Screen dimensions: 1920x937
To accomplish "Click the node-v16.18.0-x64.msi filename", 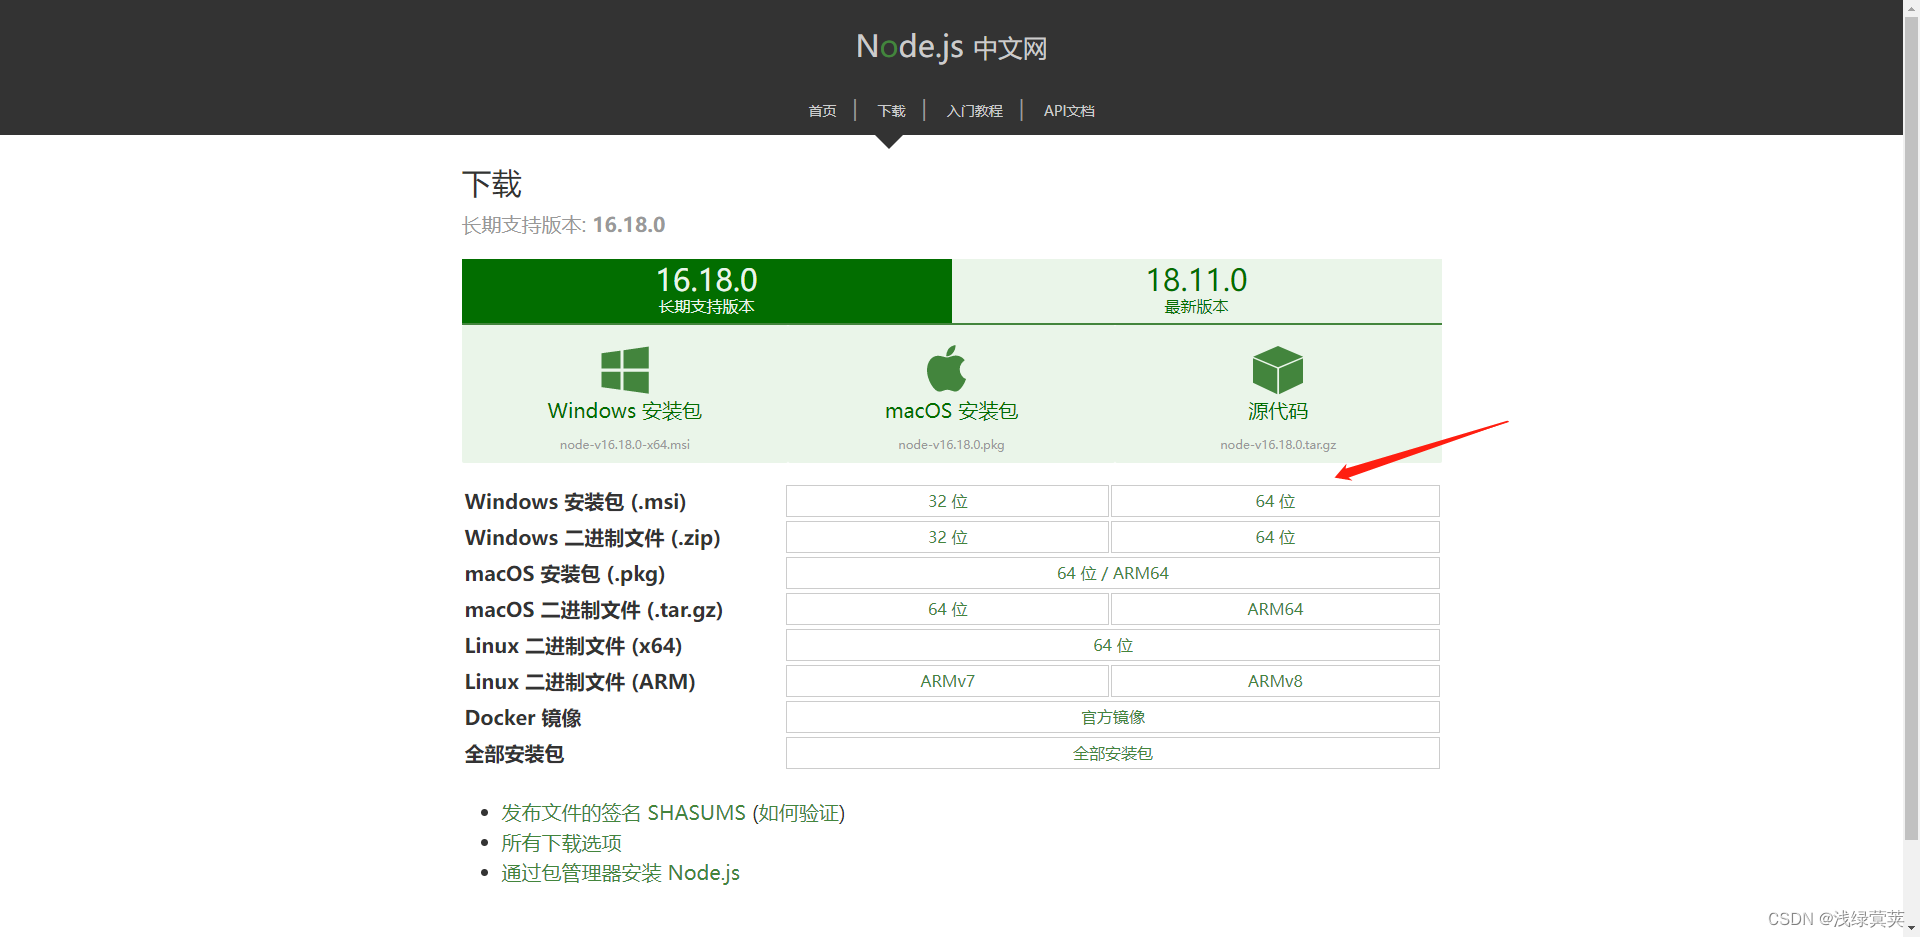I will pyautogui.click(x=625, y=445).
